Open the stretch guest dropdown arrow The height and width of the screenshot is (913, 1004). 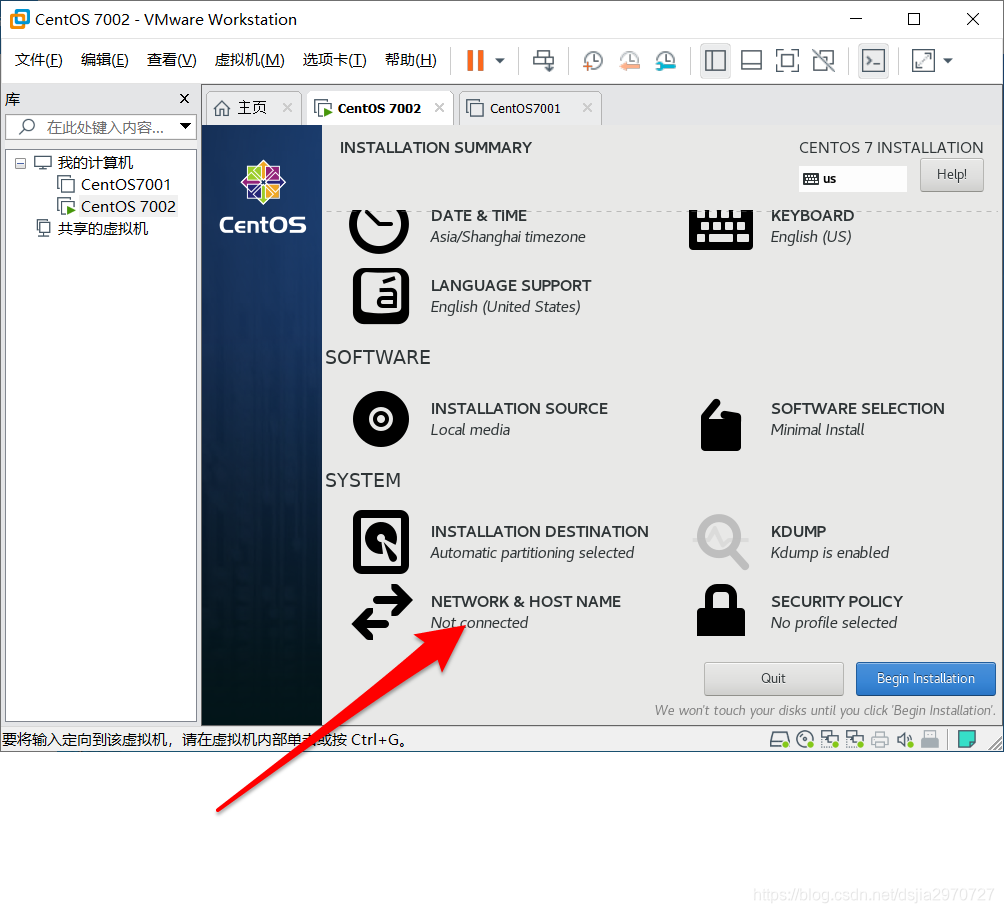948,61
